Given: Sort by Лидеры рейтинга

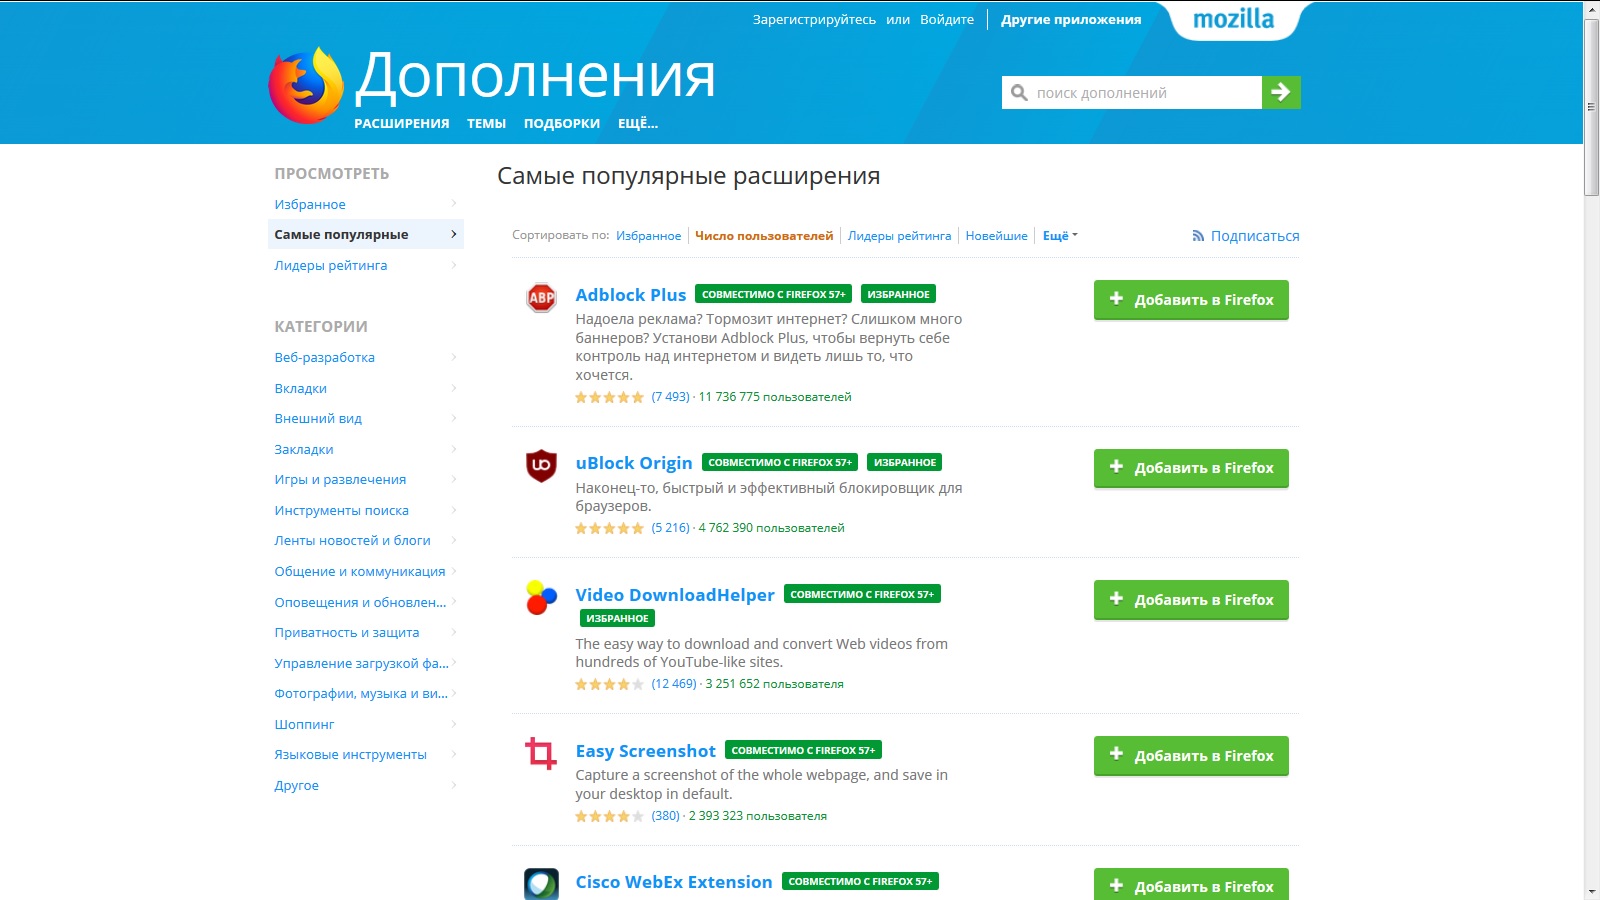Looking at the screenshot, I should [x=900, y=236].
